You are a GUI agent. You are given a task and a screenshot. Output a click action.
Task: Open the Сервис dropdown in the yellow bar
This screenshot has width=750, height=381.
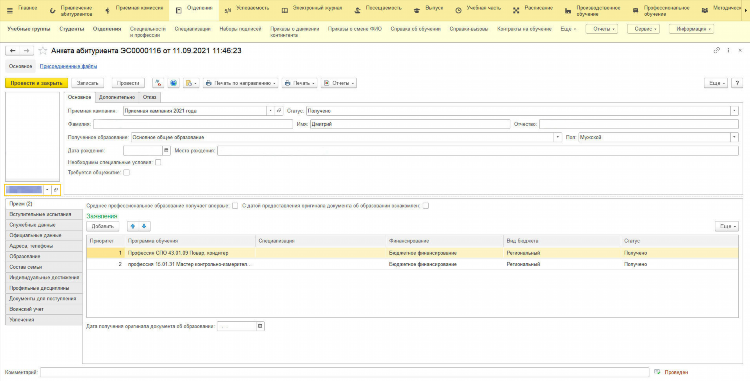click(x=643, y=29)
